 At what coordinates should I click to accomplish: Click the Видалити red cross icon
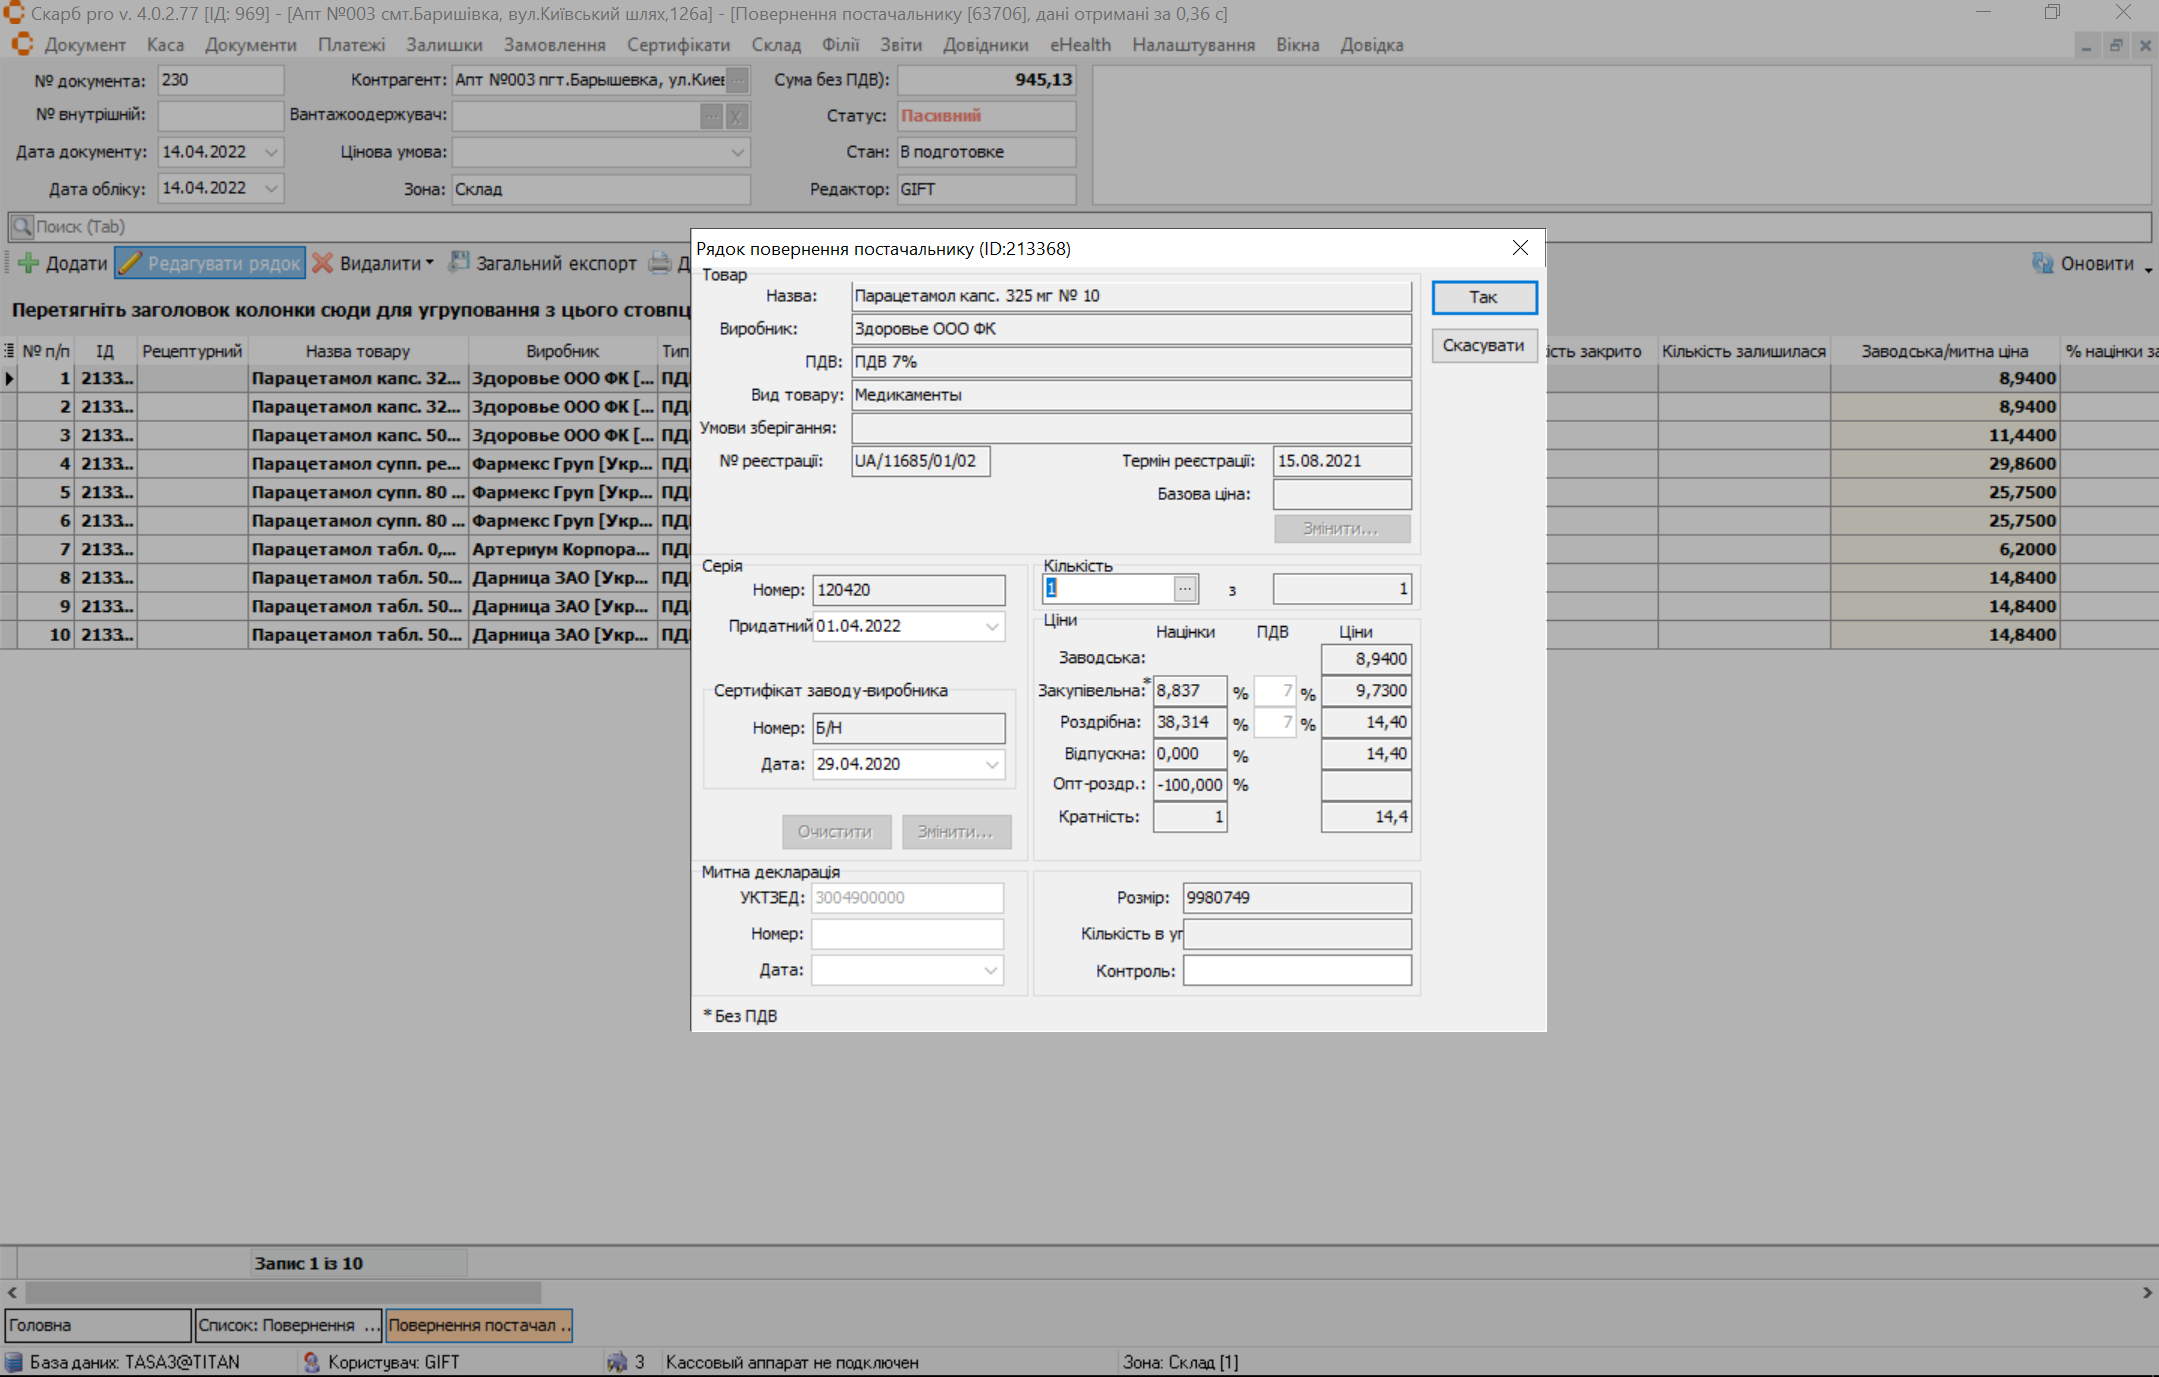[322, 264]
